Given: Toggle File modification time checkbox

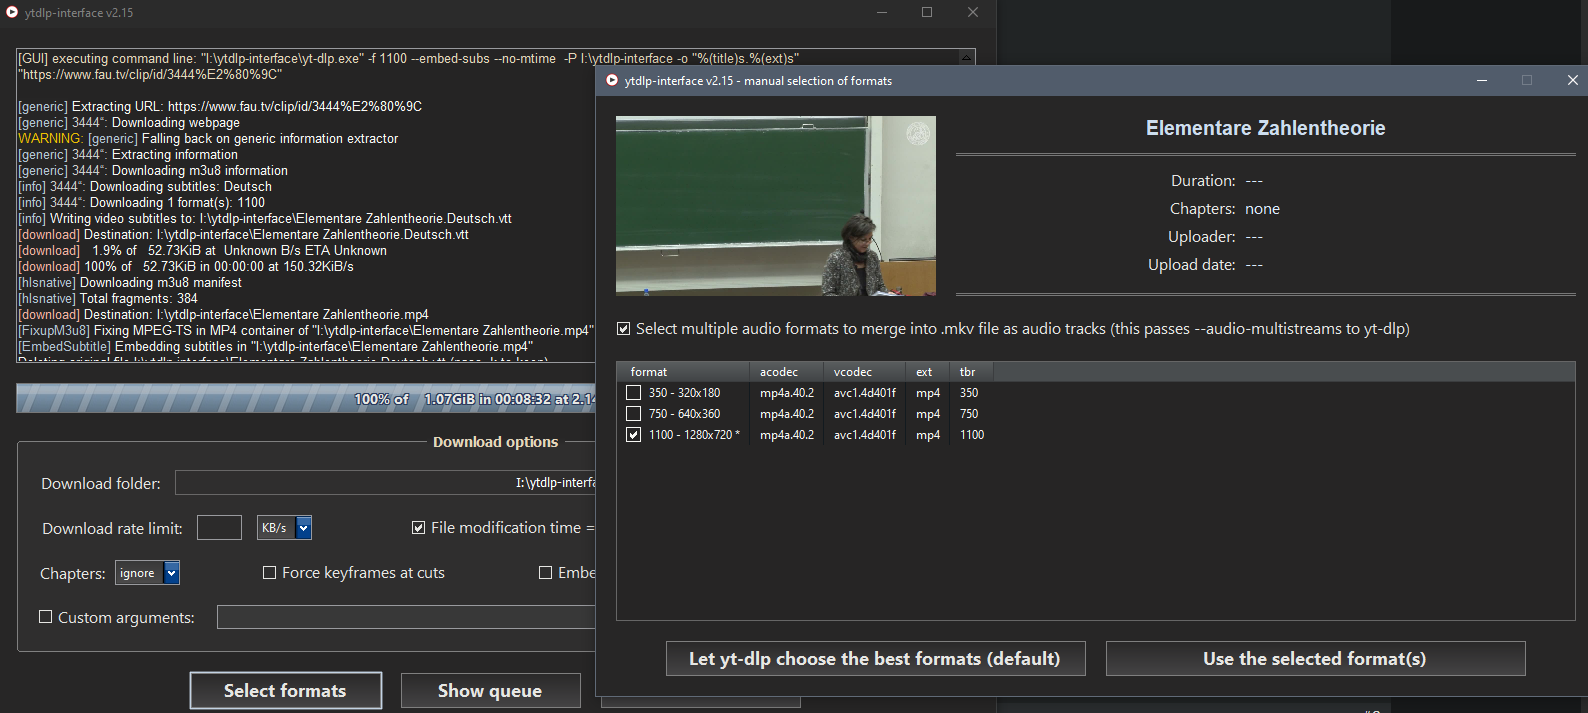Looking at the screenshot, I should 419,528.
